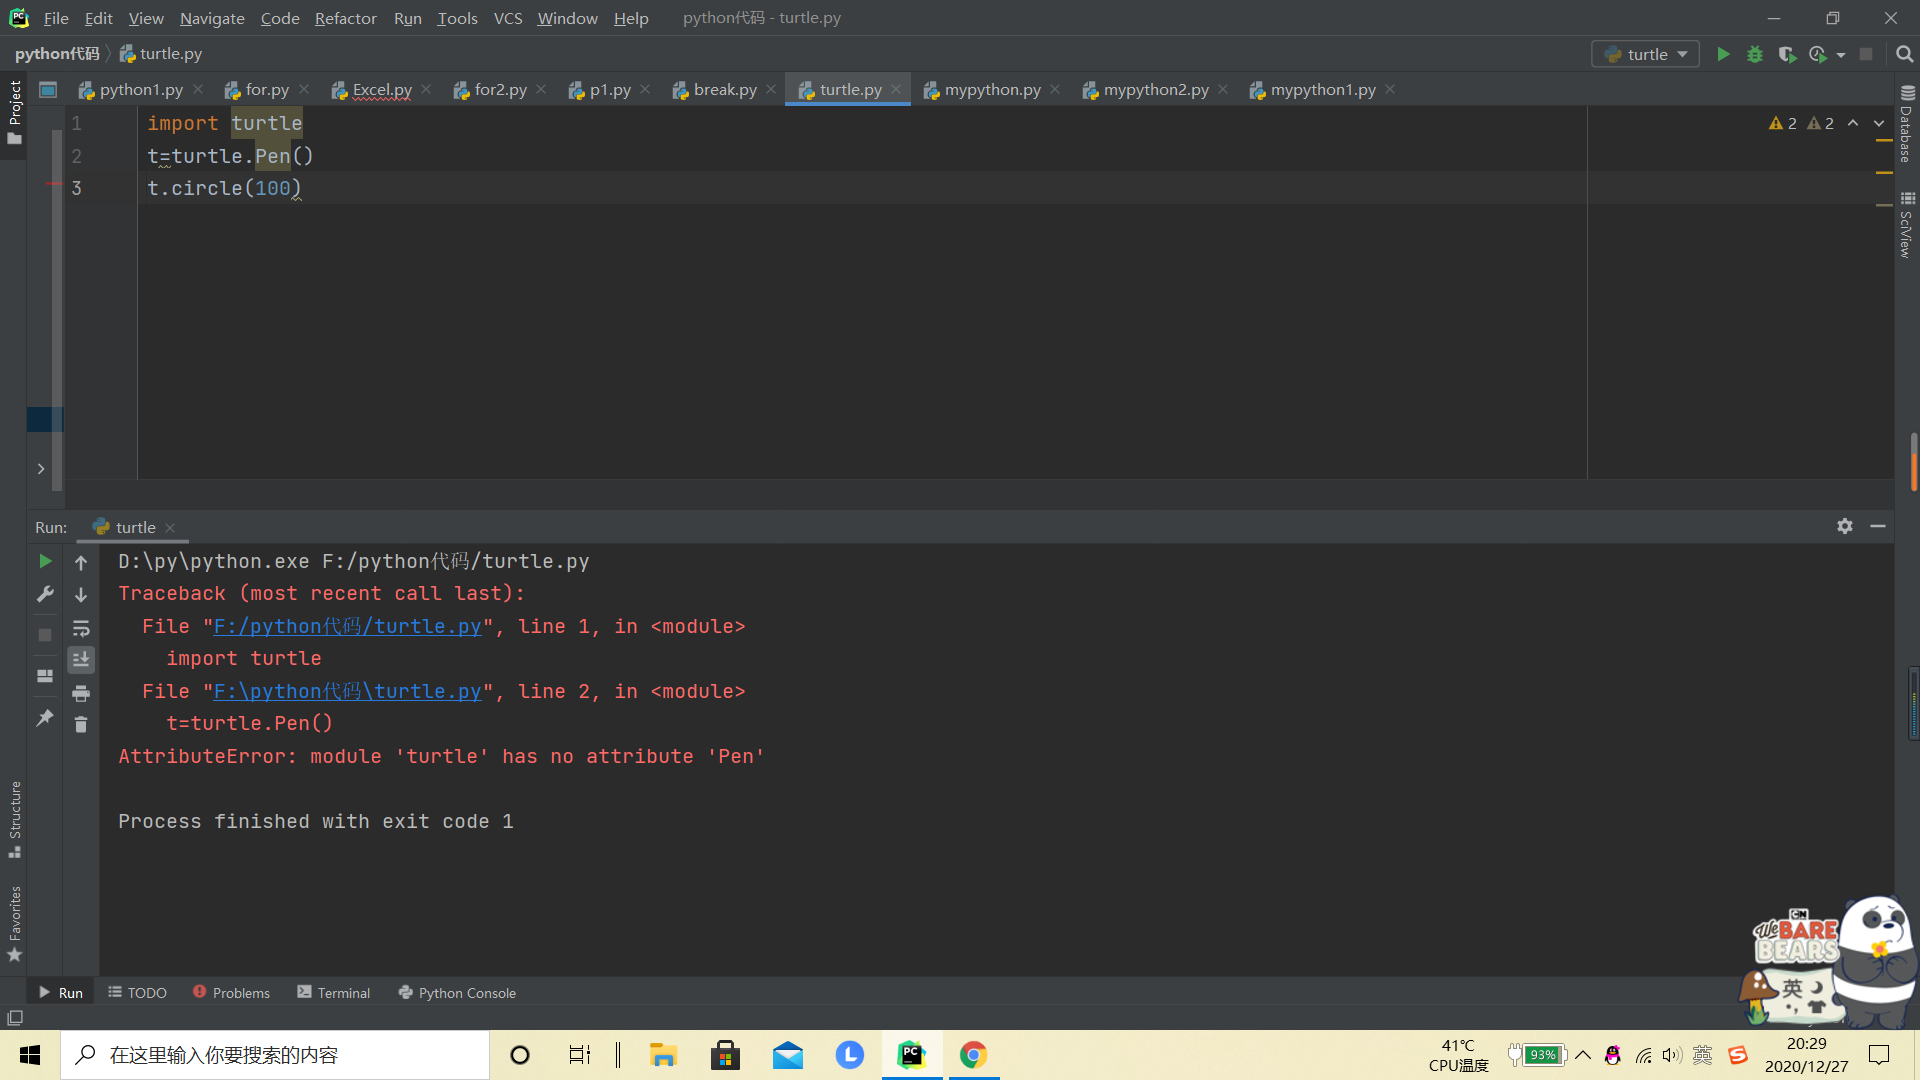
Task: Hide the Run tool window
Action: point(1878,526)
